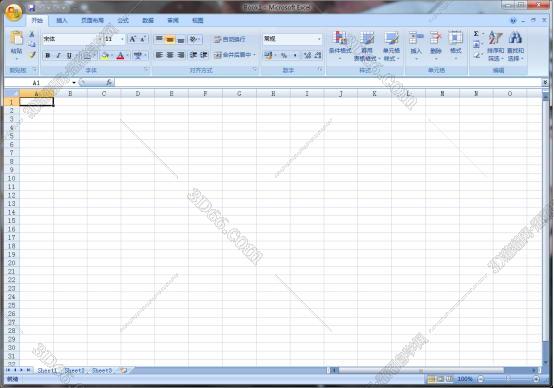Click the fx insert function icon
Screen dimensions: 554x388
click(109, 82)
